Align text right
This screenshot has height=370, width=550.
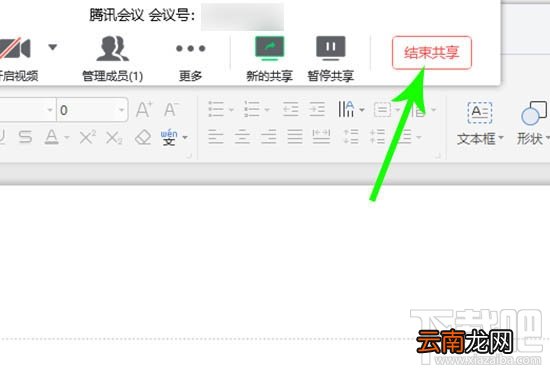[269, 137]
